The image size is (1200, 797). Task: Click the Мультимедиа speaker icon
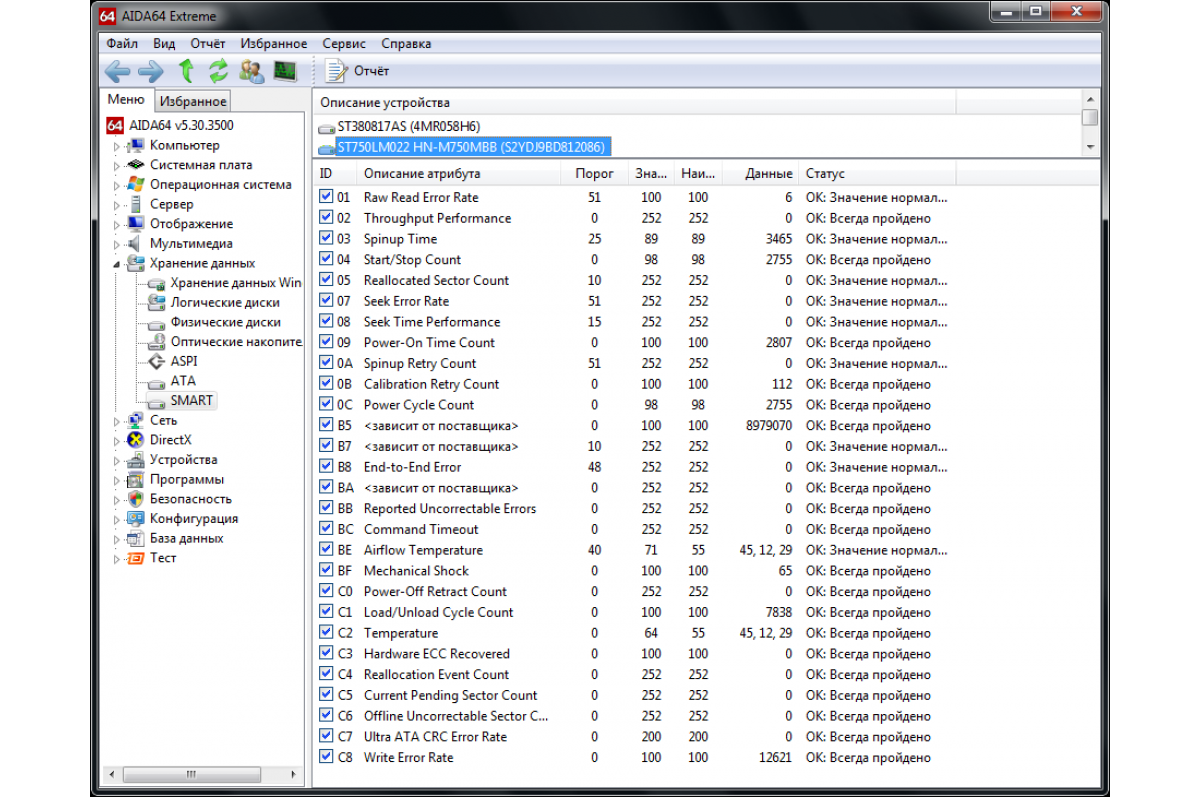click(x=136, y=244)
